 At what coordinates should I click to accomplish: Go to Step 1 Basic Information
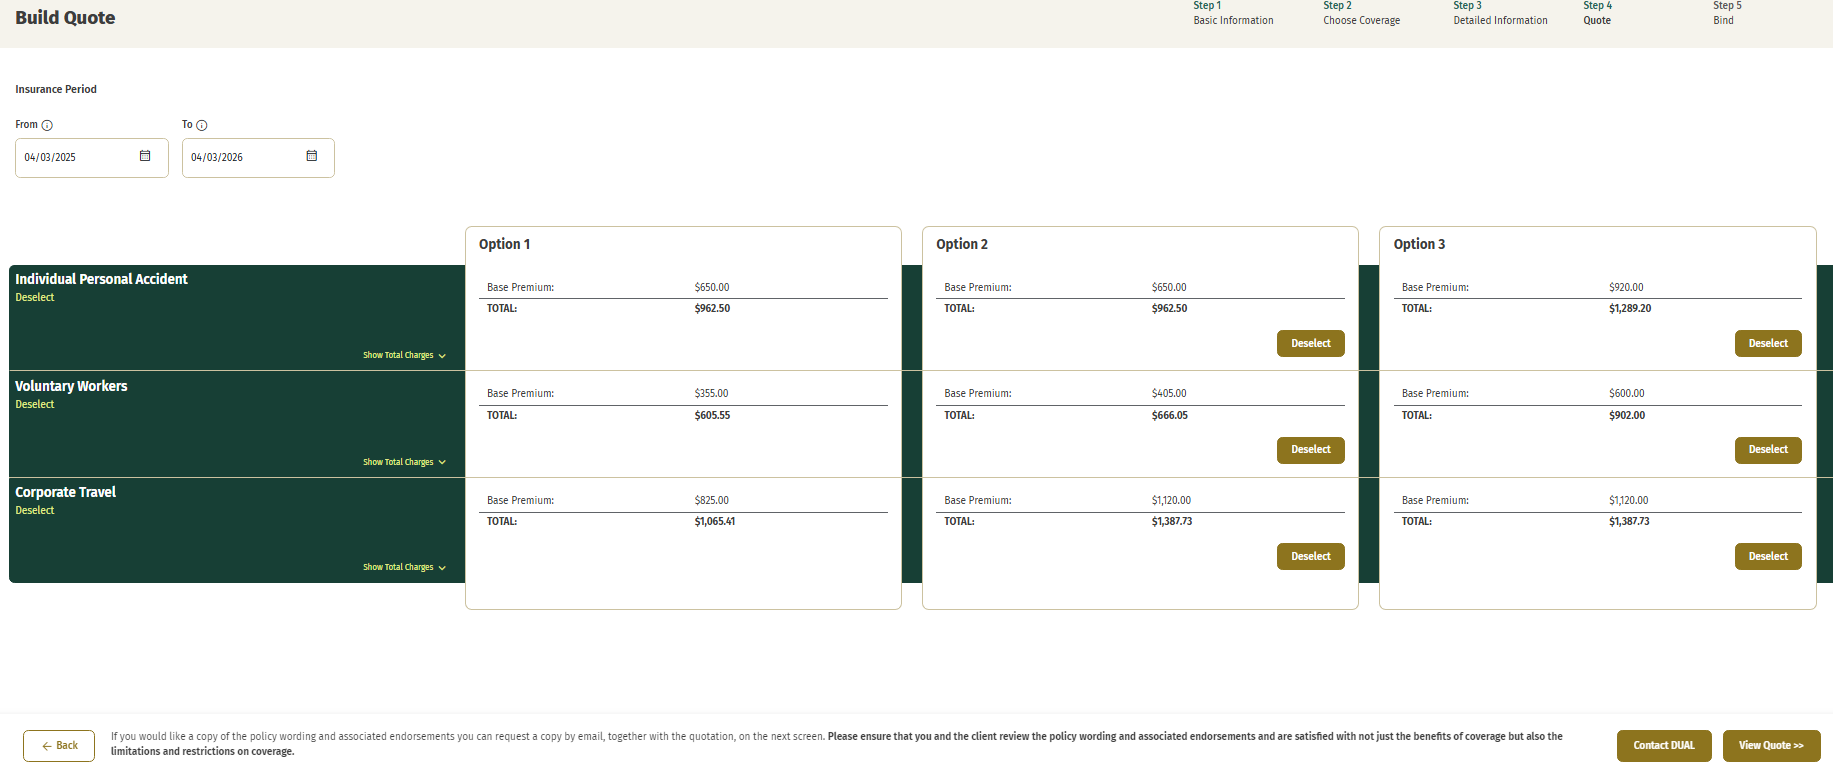click(1233, 13)
